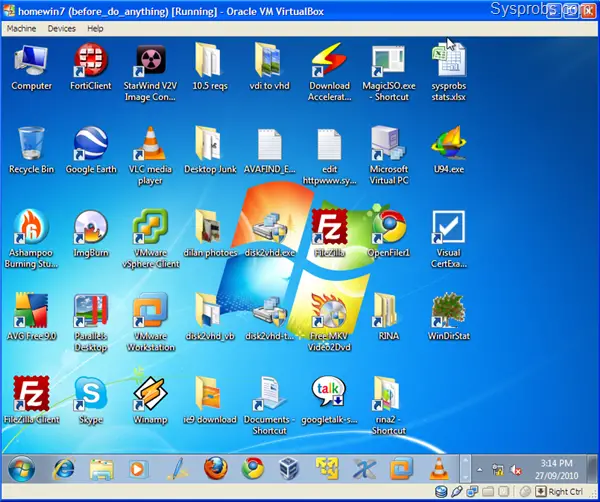The height and width of the screenshot is (502, 600).
Task: Select FileZilla Client shortcut
Action: [x=31, y=401]
